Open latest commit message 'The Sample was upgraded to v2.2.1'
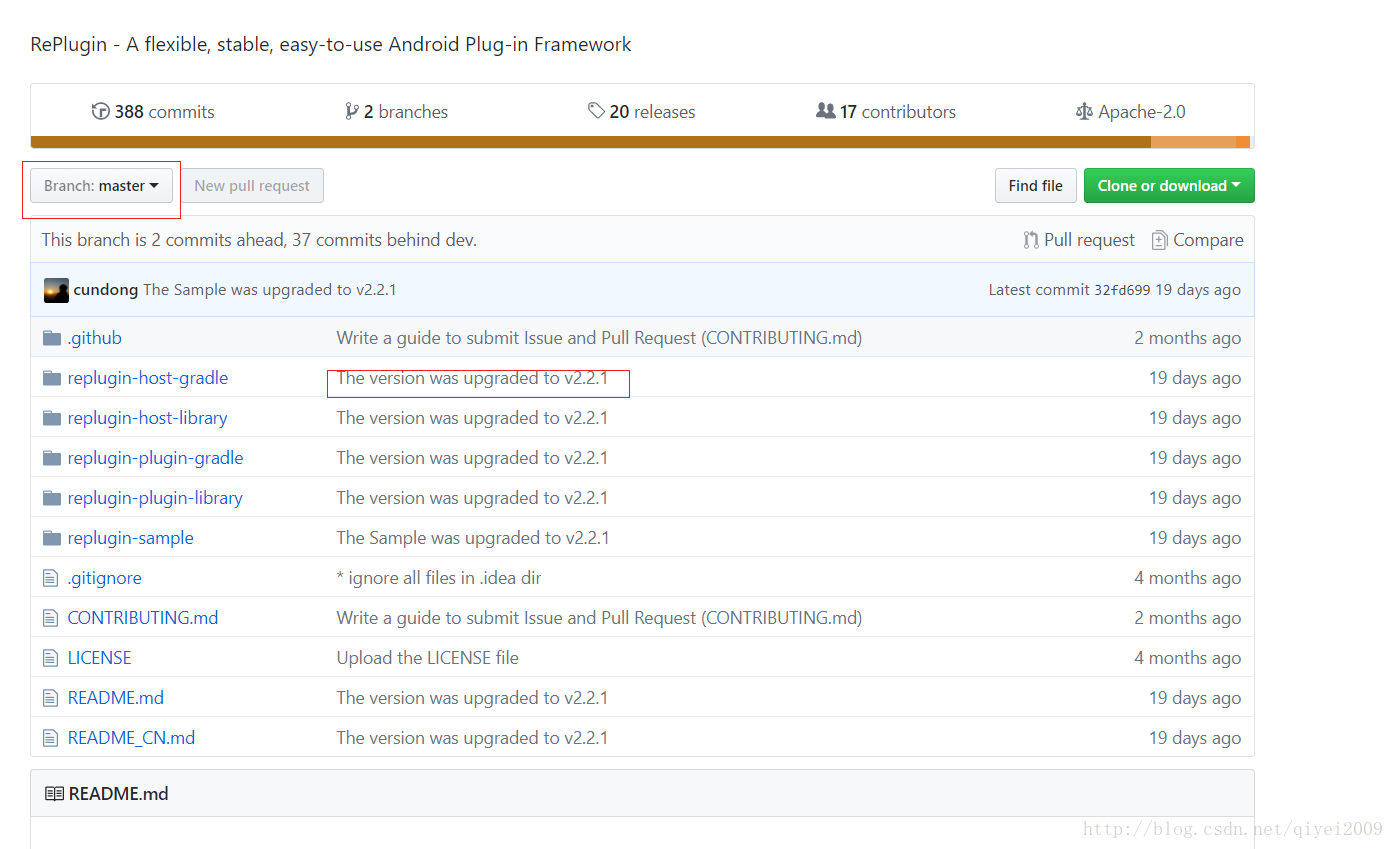 click(x=270, y=290)
